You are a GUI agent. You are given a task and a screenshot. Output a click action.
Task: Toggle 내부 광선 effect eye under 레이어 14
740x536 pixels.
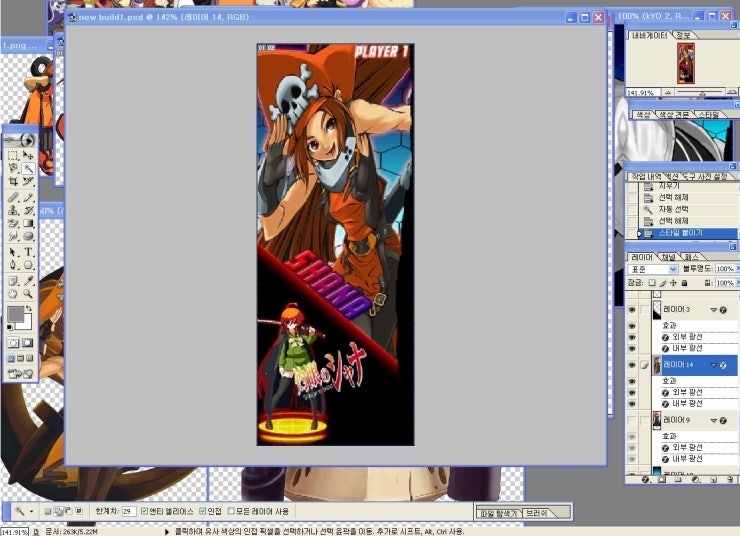pos(632,404)
